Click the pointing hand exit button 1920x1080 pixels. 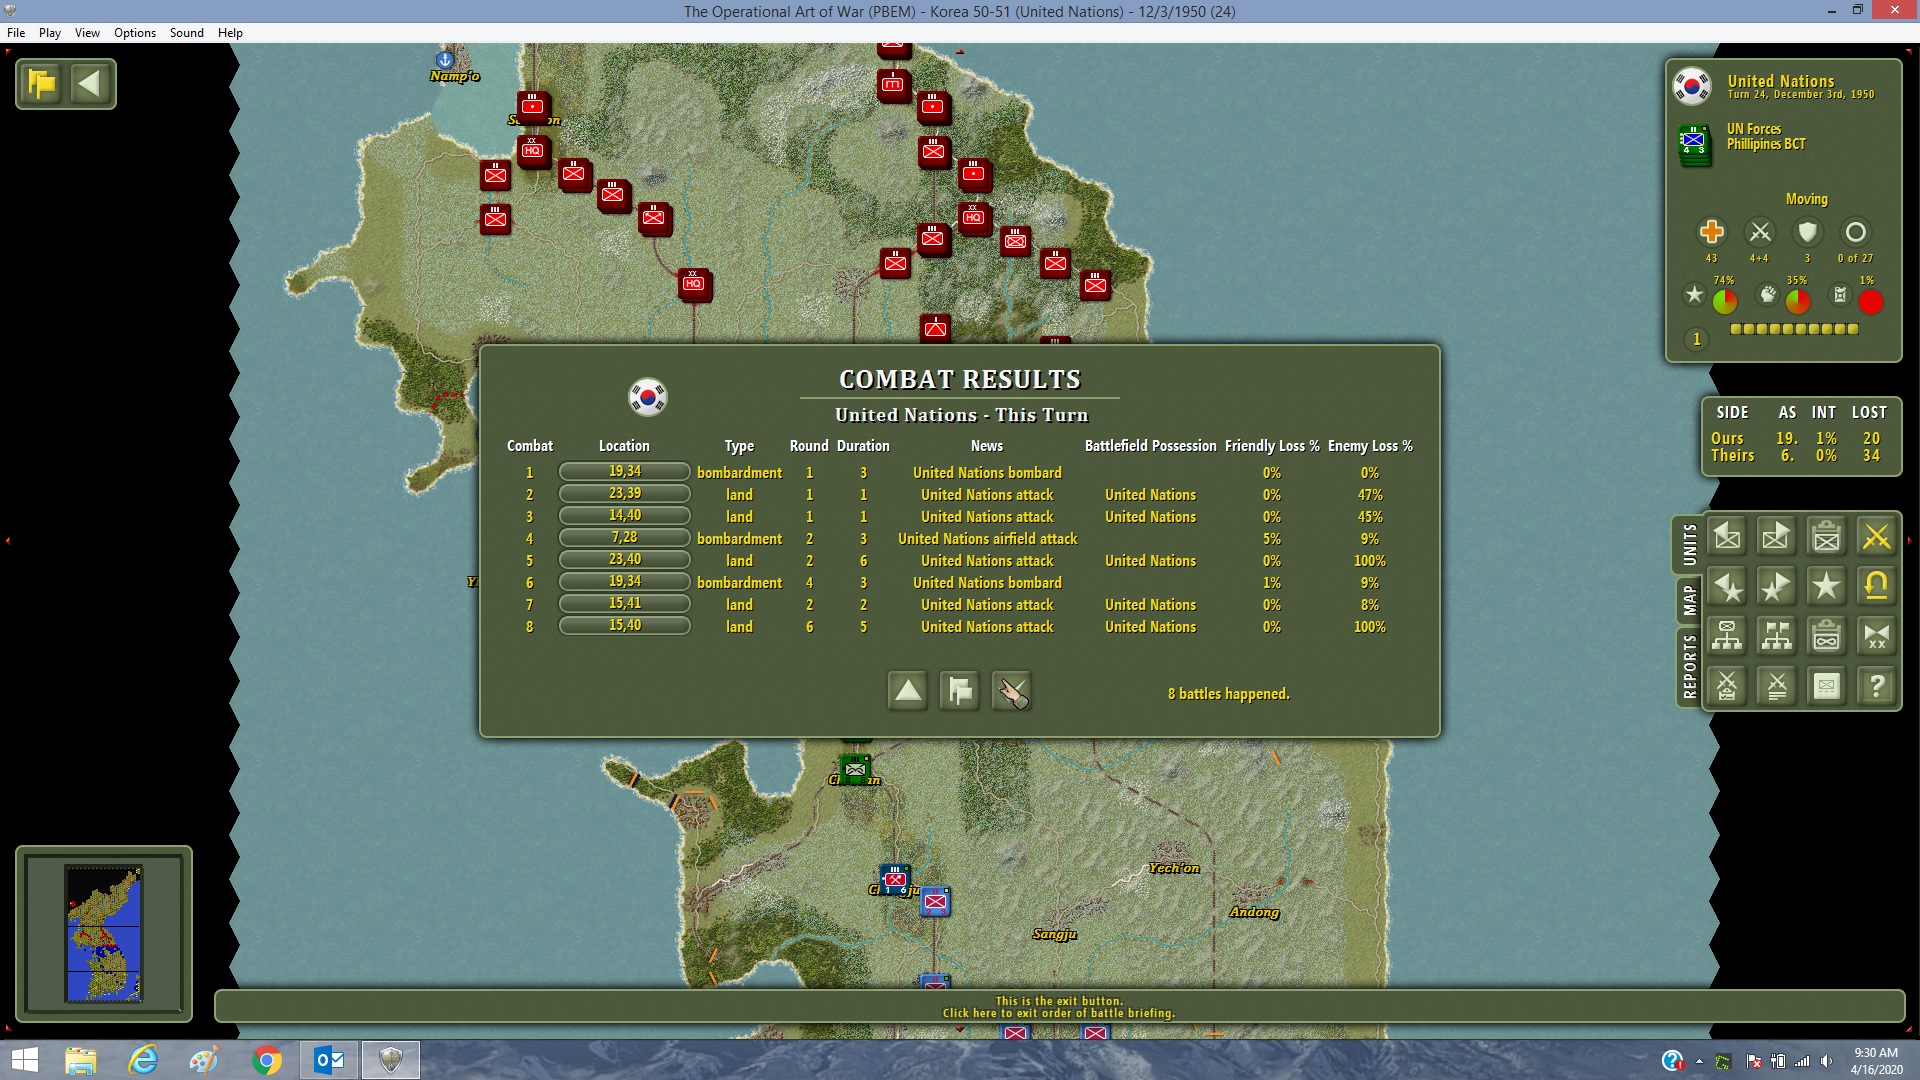[1012, 691]
